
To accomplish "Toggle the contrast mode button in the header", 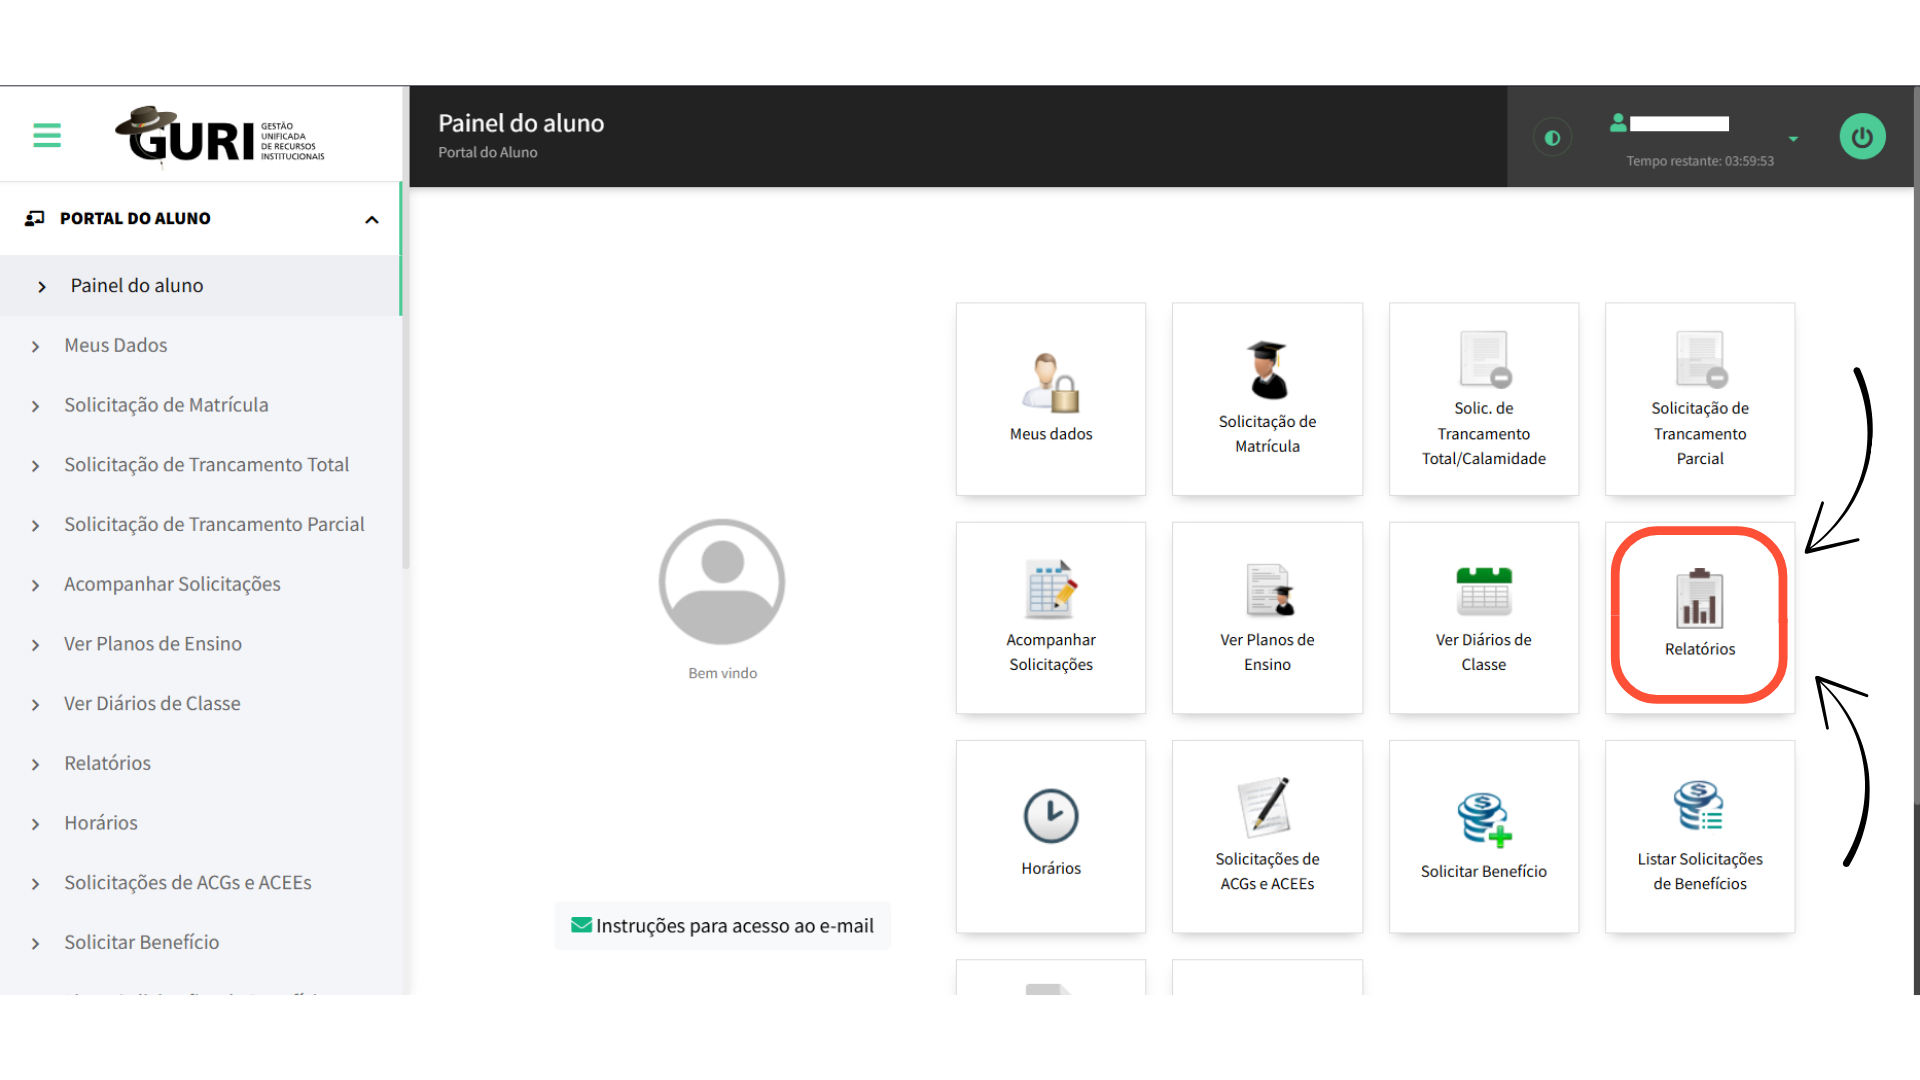I will click(1552, 138).
